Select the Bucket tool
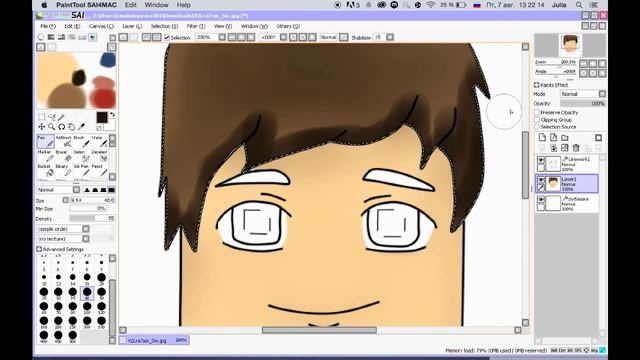Image resolution: width=640 pixels, height=360 pixels. [45, 171]
